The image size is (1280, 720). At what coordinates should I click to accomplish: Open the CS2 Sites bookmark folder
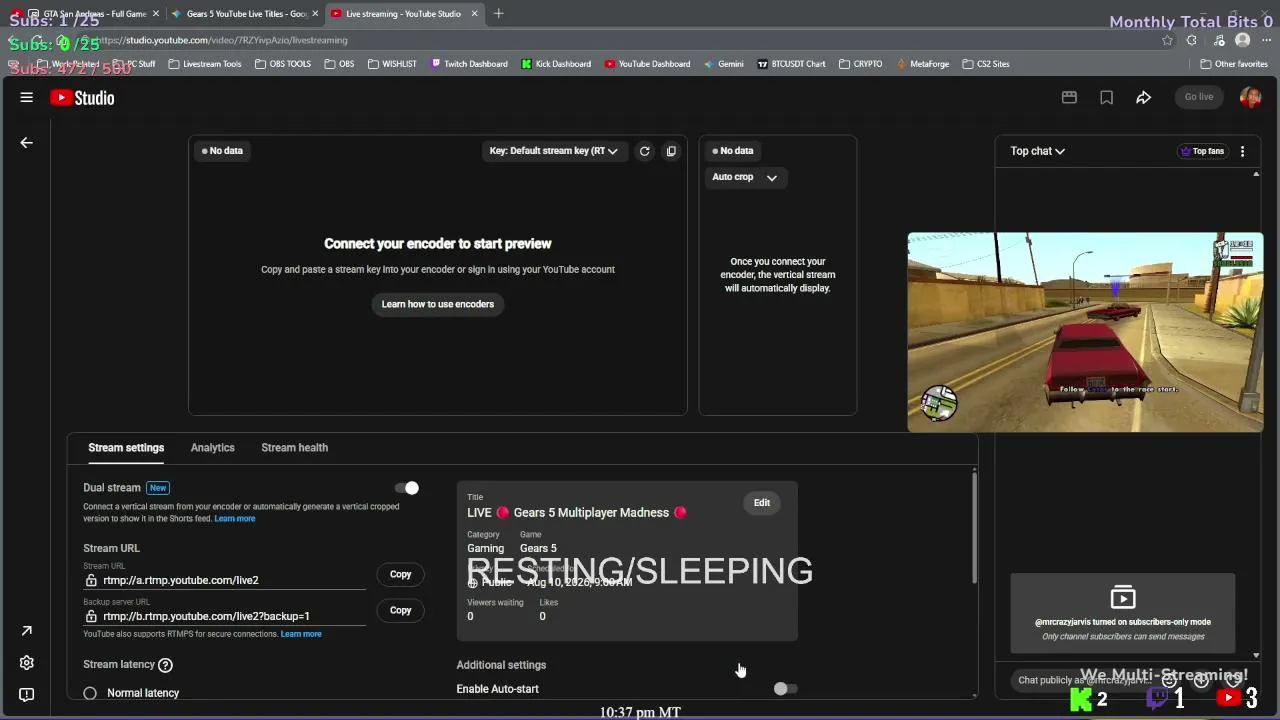tap(985, 64)
